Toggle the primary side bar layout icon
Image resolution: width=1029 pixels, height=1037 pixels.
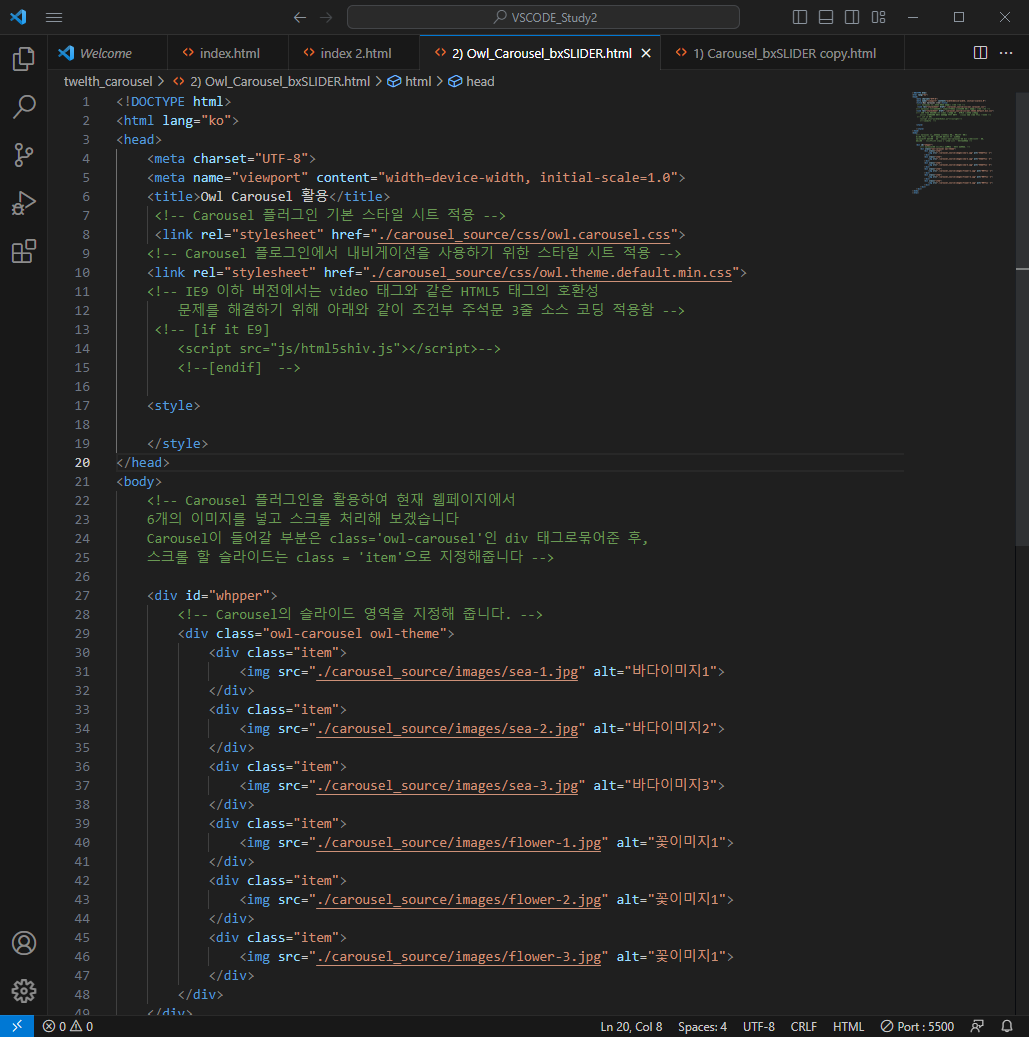(800, 17)
